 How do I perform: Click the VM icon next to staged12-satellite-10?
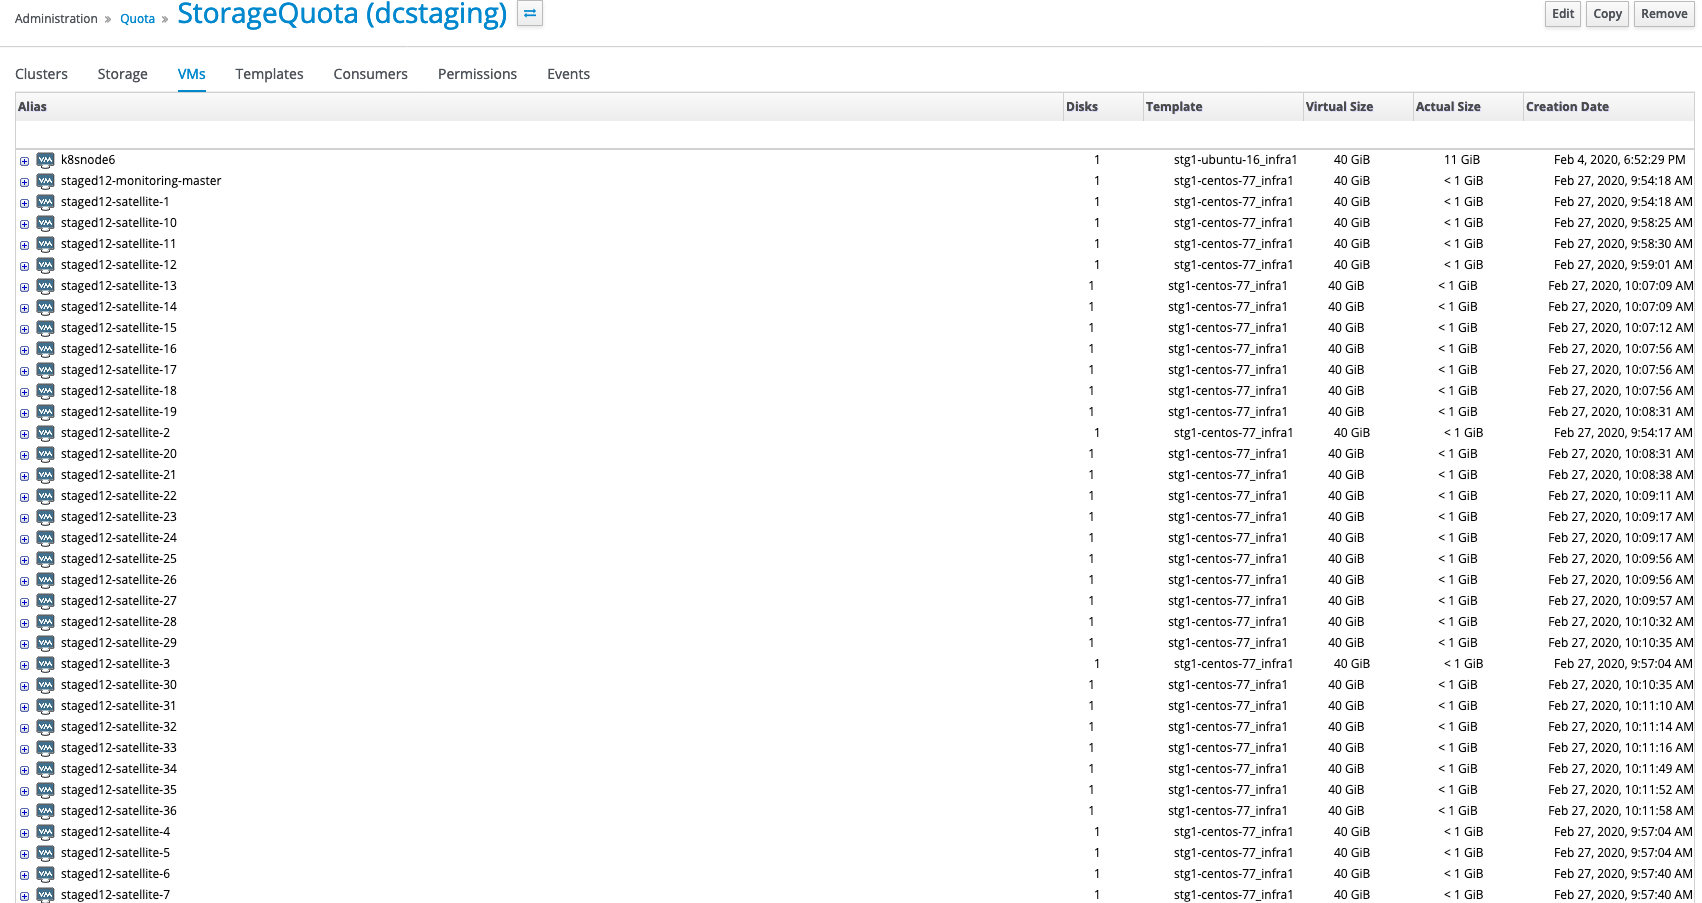coord(45,223)
